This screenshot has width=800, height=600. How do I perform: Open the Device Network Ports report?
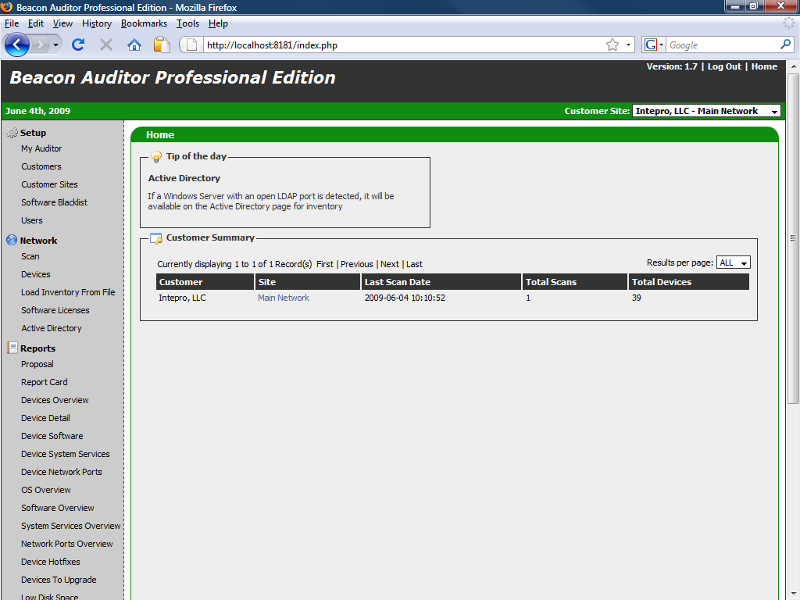(61, 472)
